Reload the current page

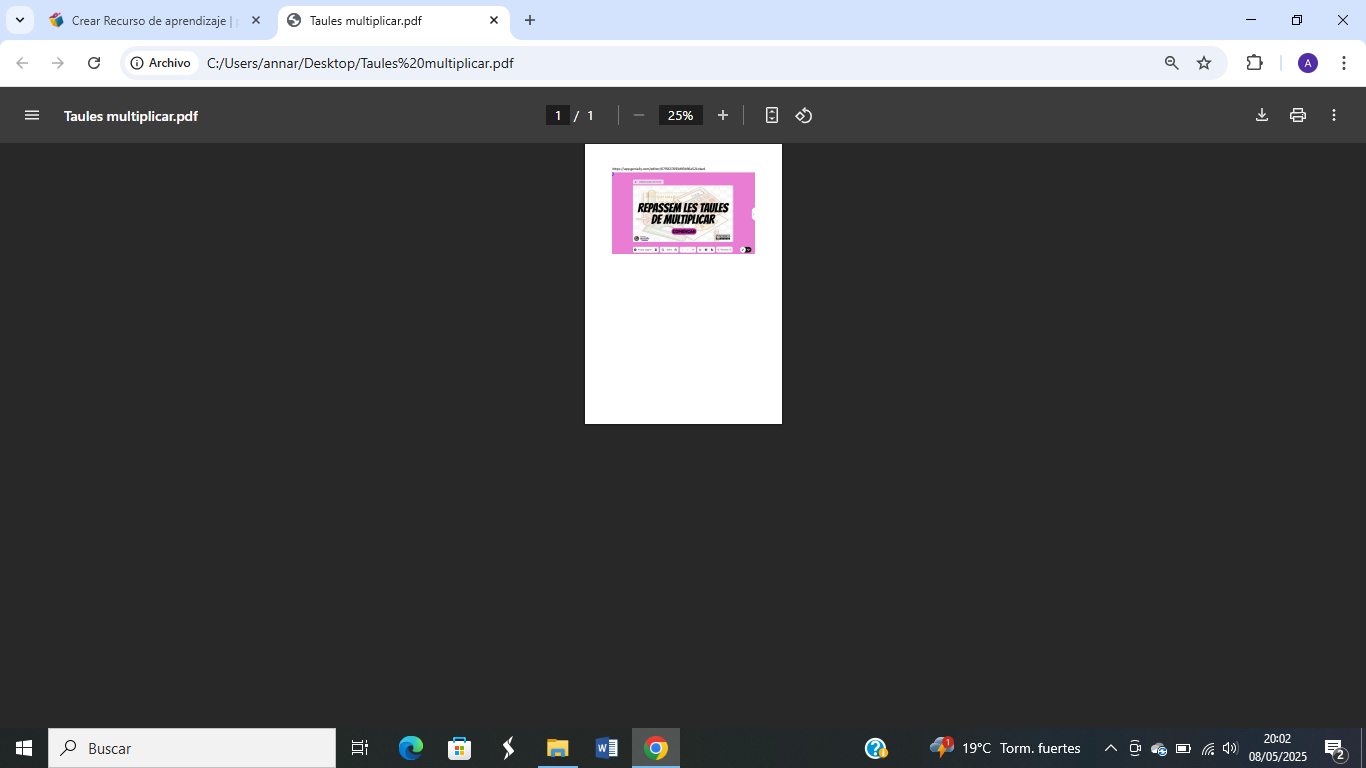[x=94, y=63]
